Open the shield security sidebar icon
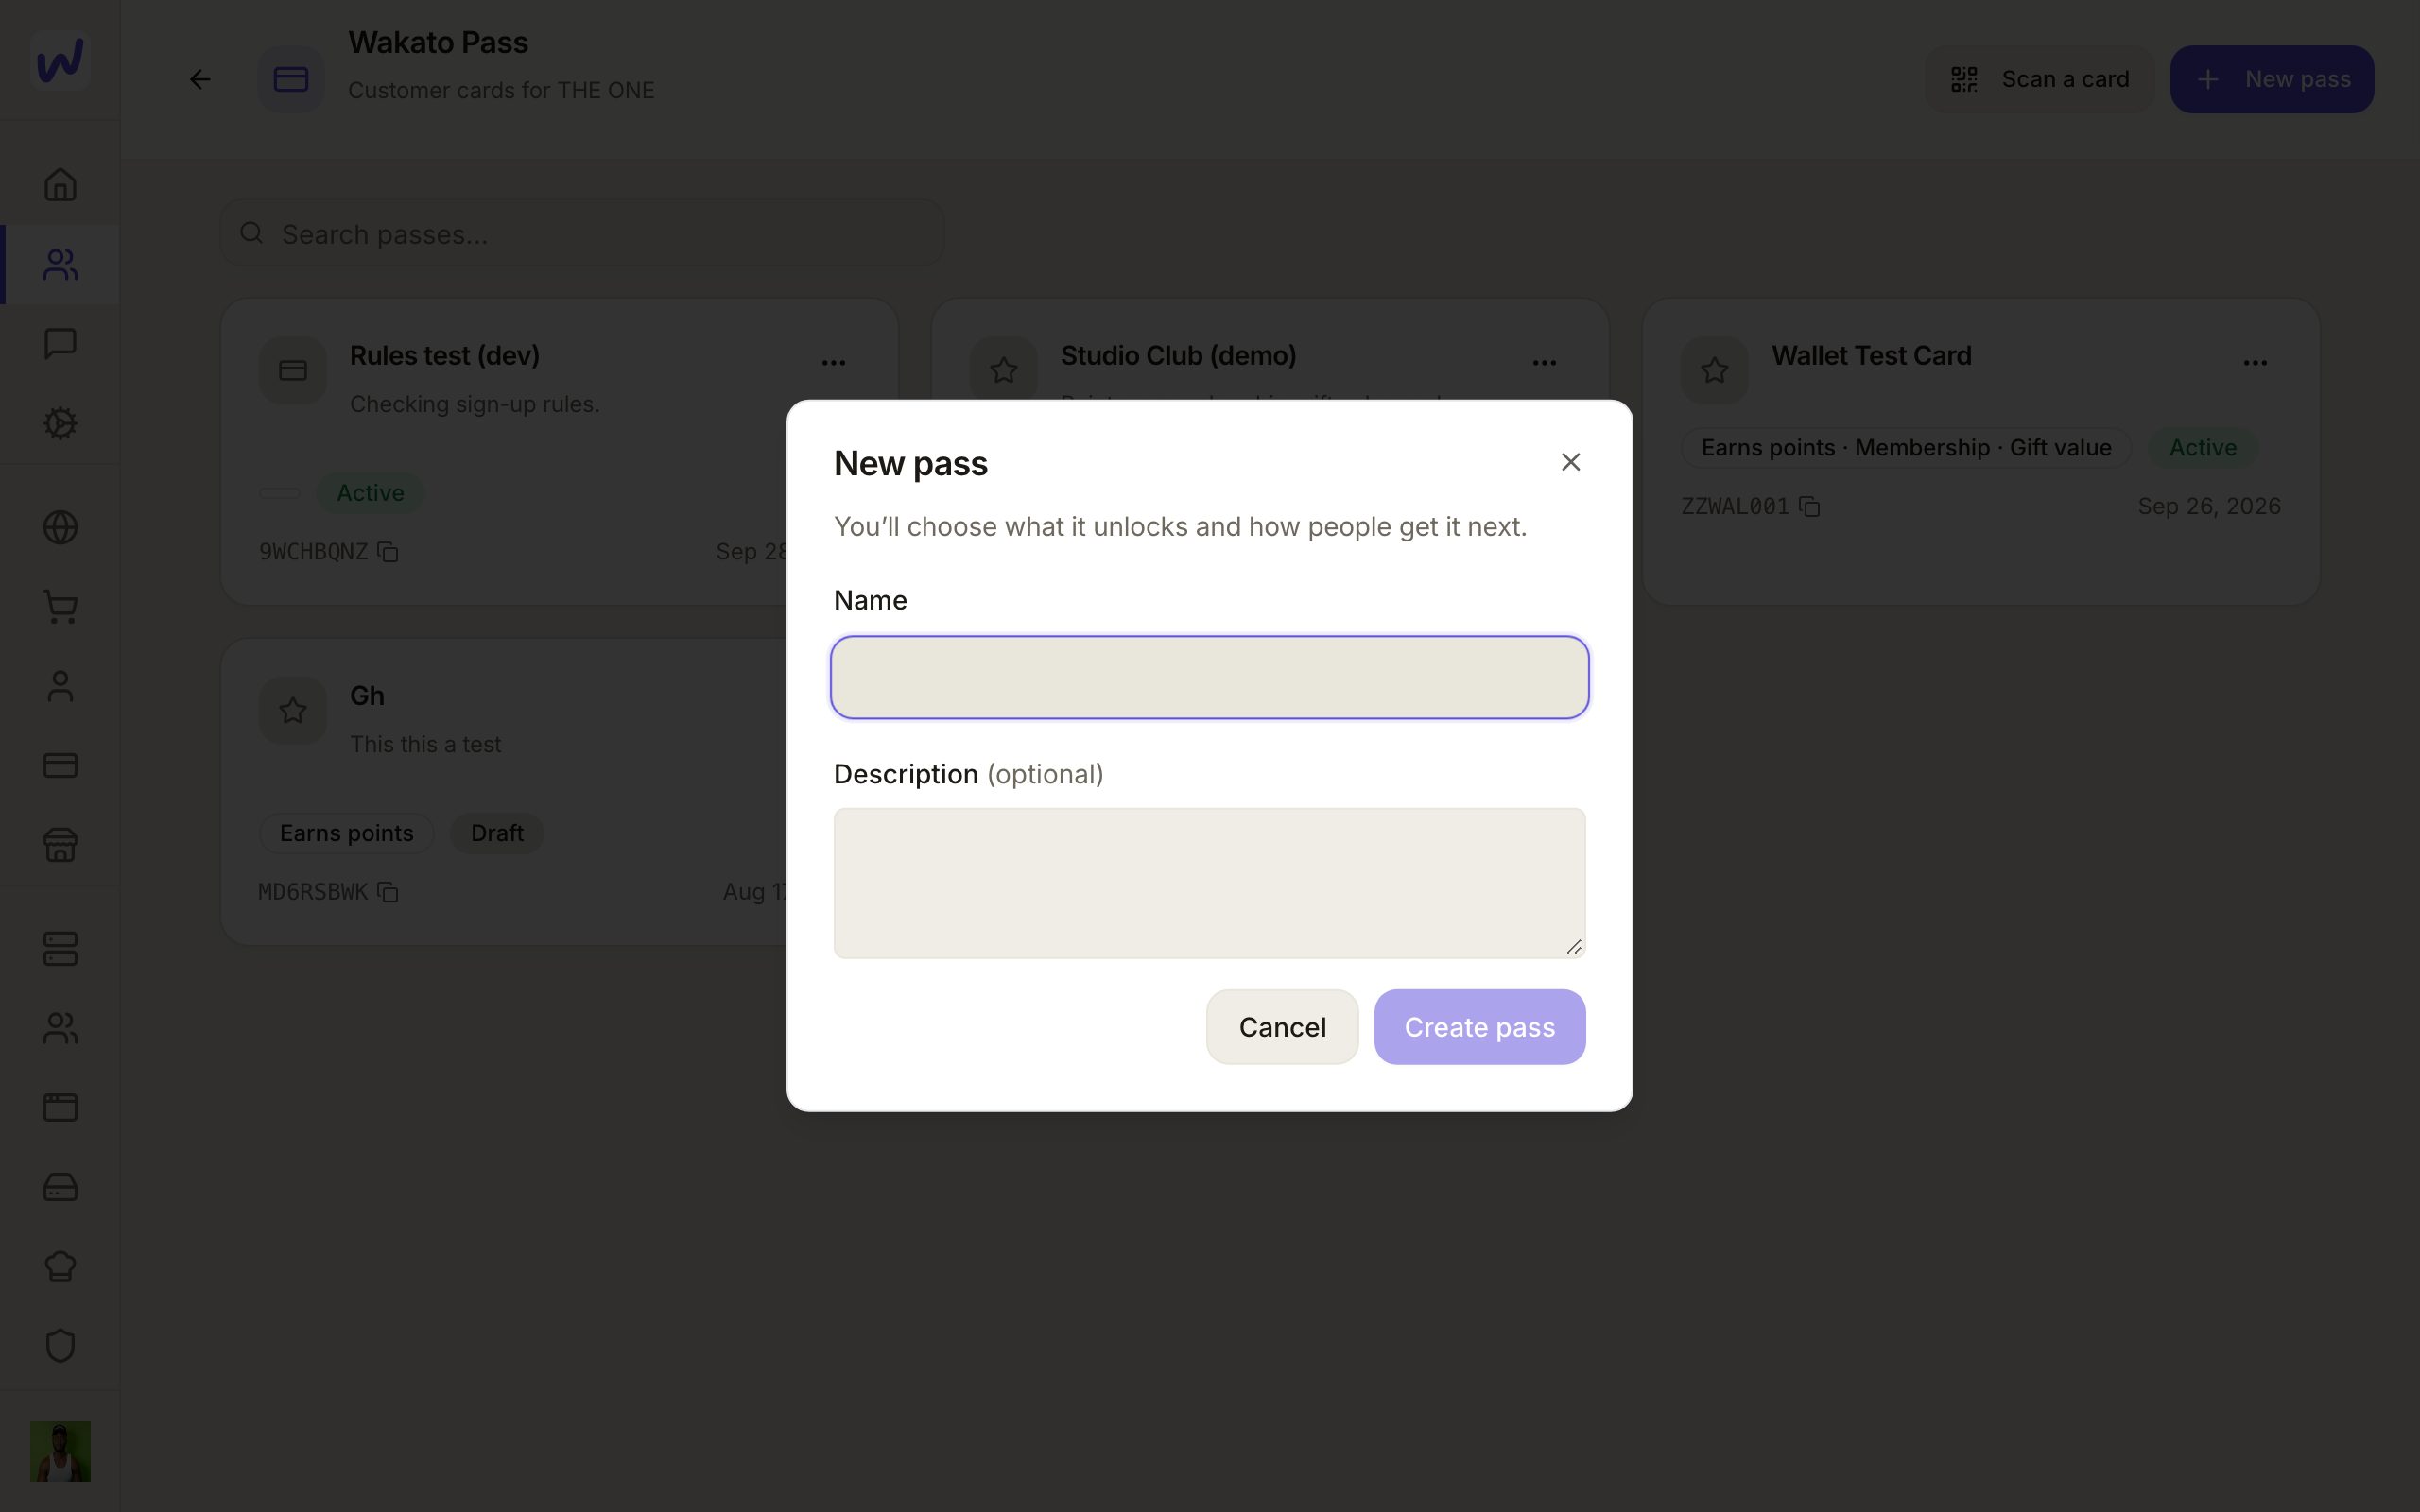The height and width of the screenshot is (1512, 2420). pyautogui.click(x=60, y=1346)
